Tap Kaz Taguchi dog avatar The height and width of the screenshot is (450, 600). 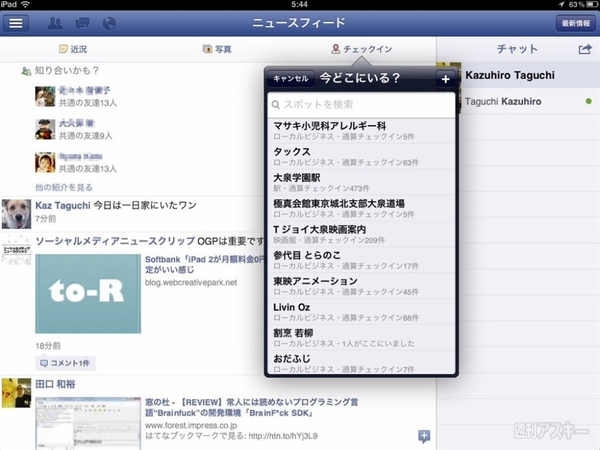[x=16, y=214]
